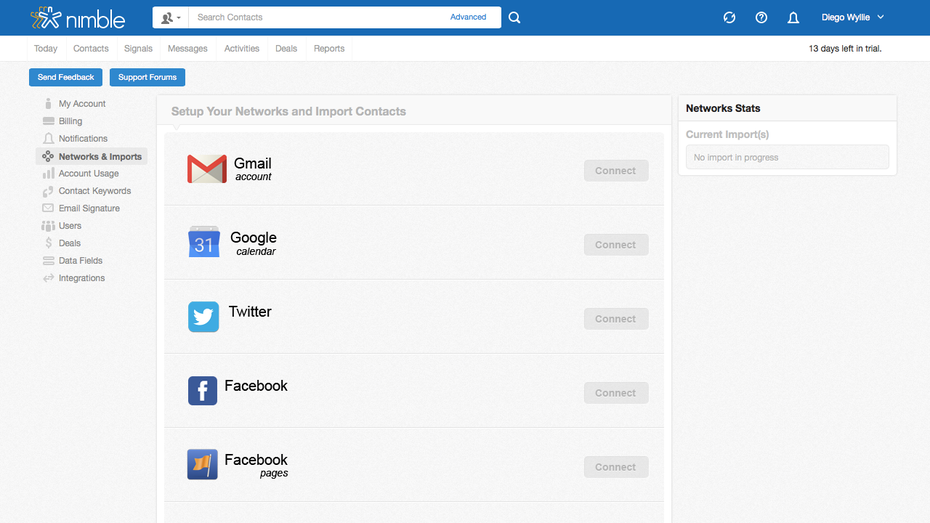Connect the Gmail account
The width and height of the screenshot is (930, 523).
click(616, 171)
